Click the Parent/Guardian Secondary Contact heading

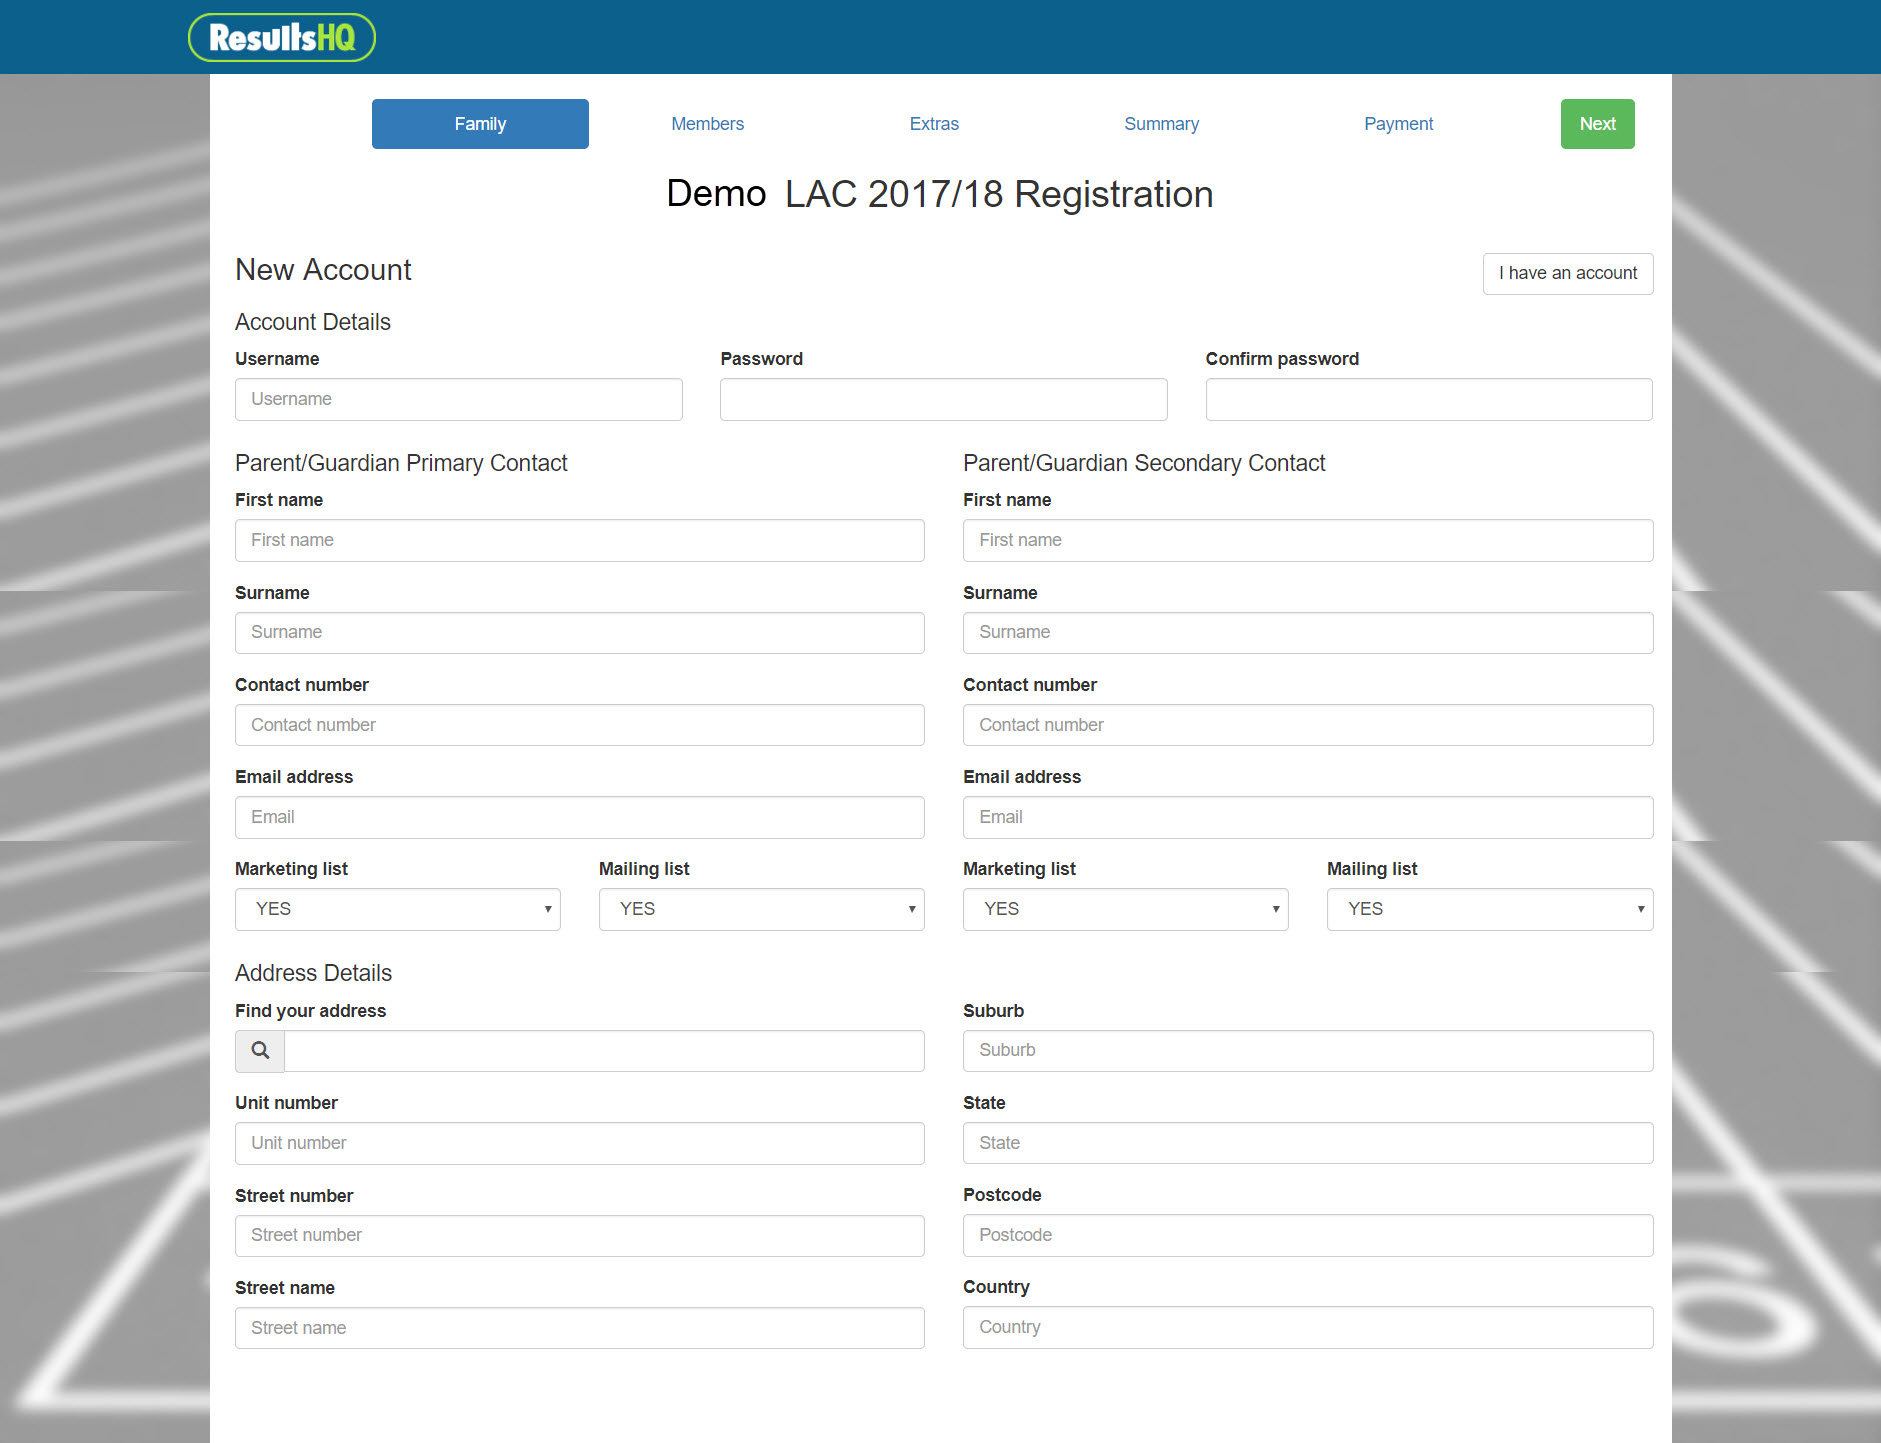pyautogui.click(x=1144, y=463)
